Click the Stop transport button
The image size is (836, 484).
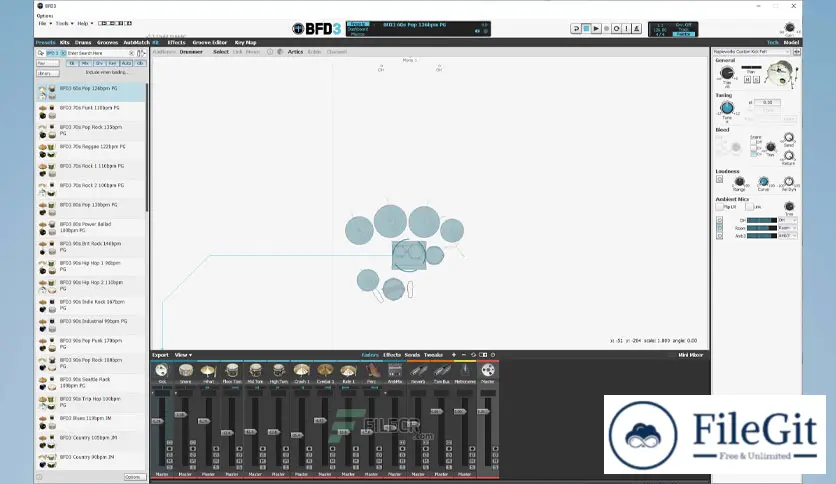pos(586,29)
